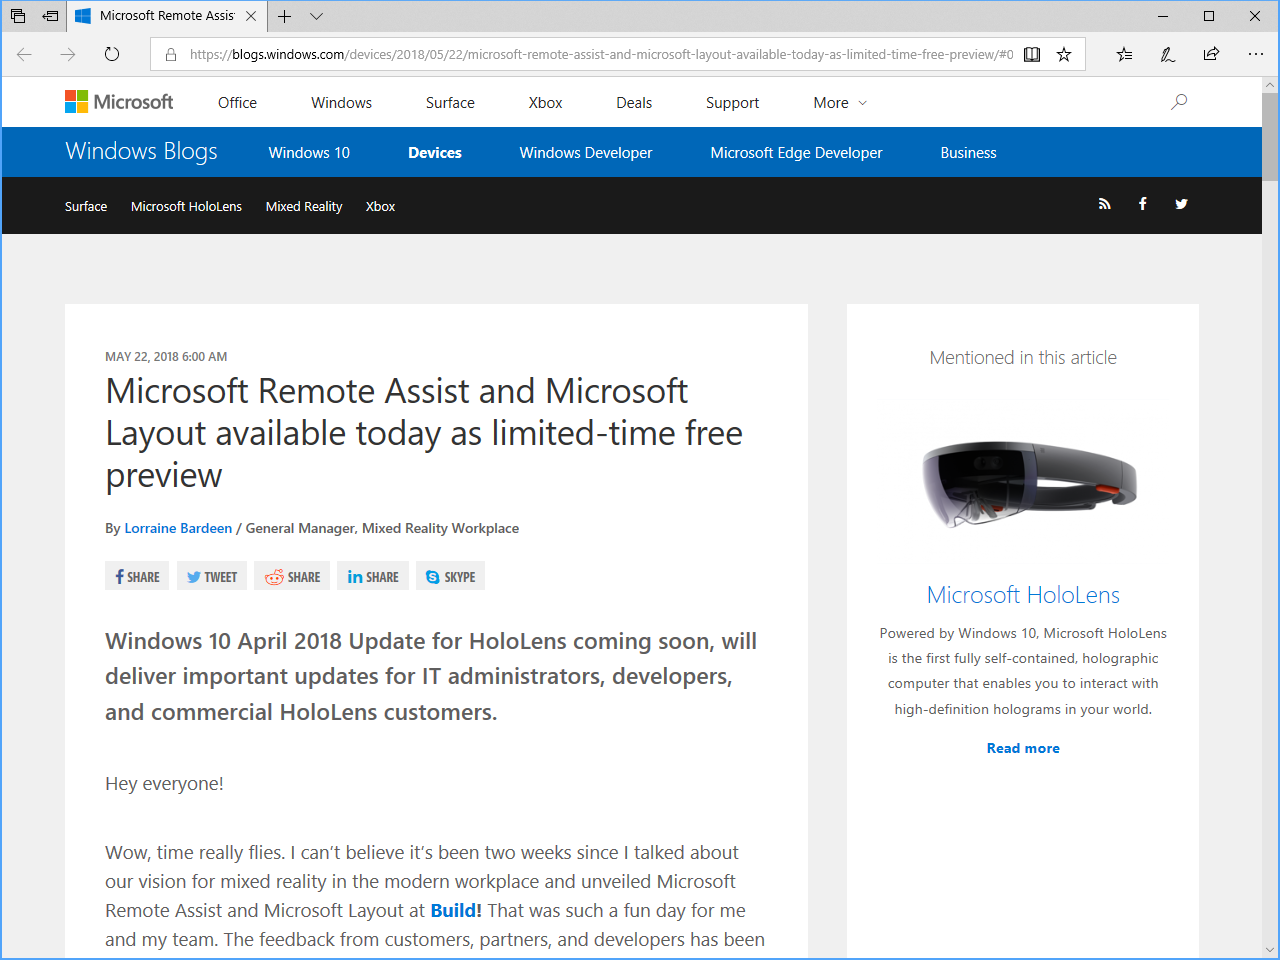Visit the Twitter page icon
The width and height of the screenshot is (1280, 960).
point(1181,204)
